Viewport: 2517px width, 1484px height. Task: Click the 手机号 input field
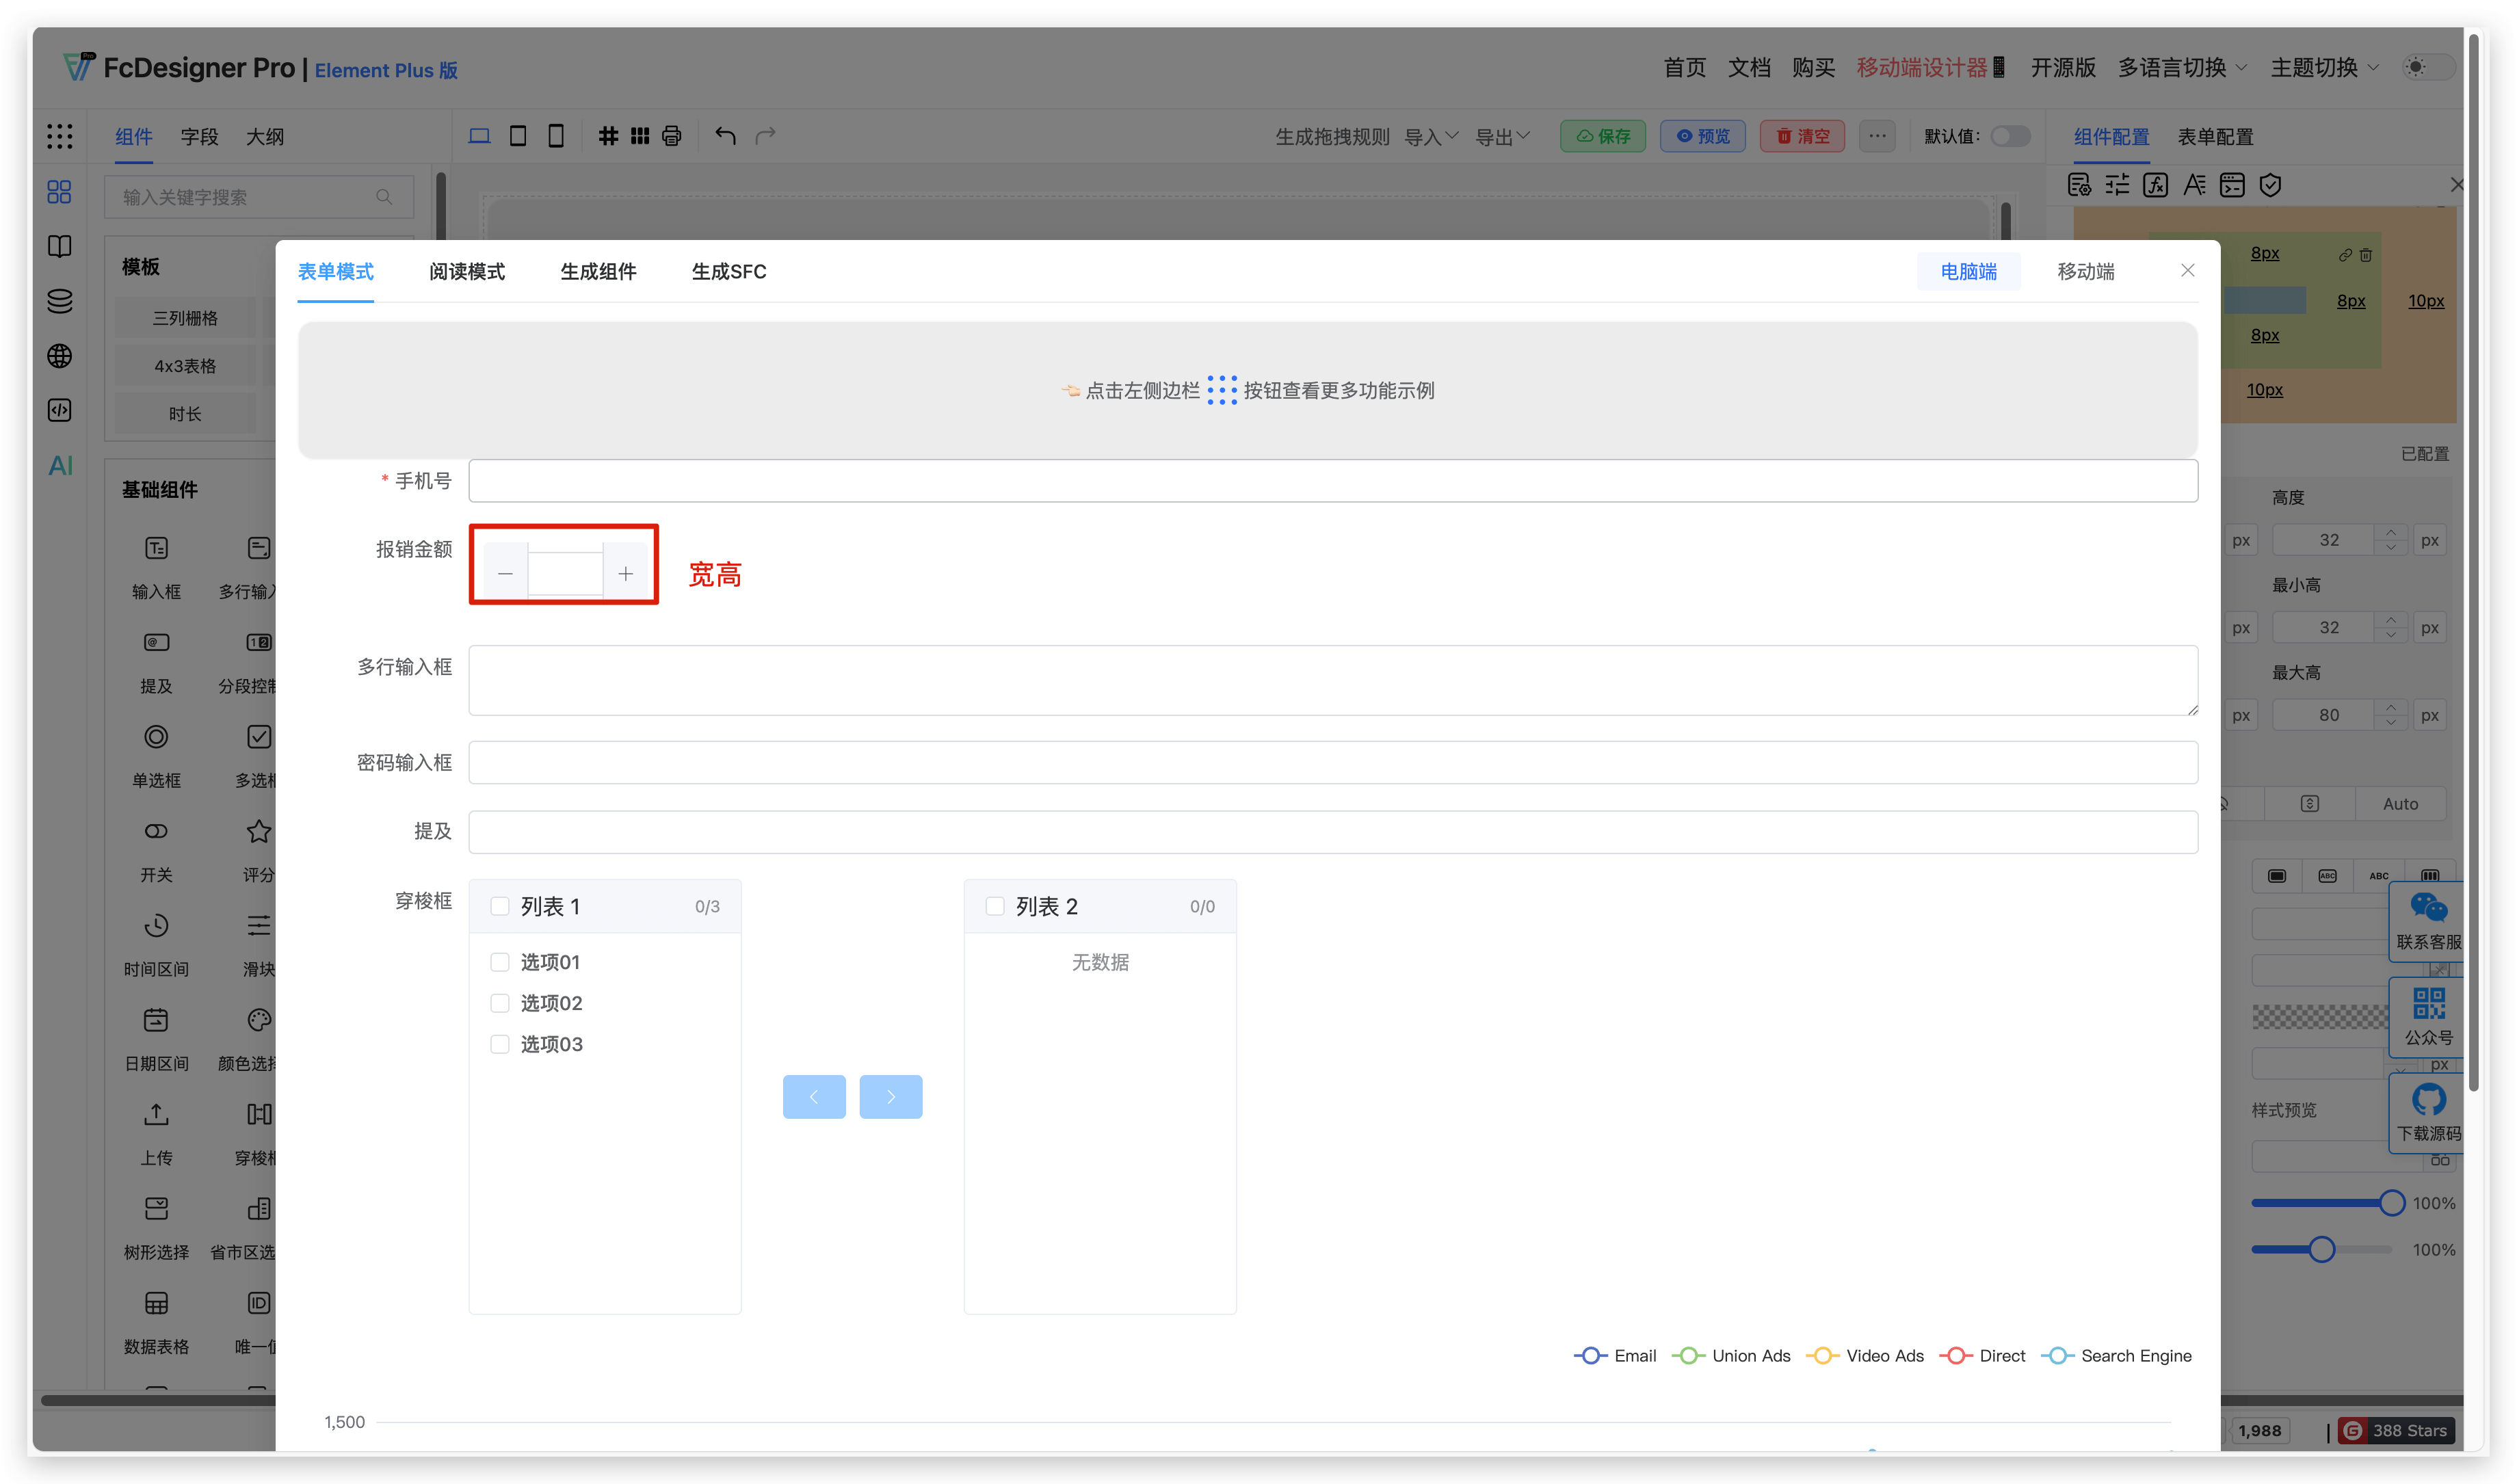coord(1332,481)
